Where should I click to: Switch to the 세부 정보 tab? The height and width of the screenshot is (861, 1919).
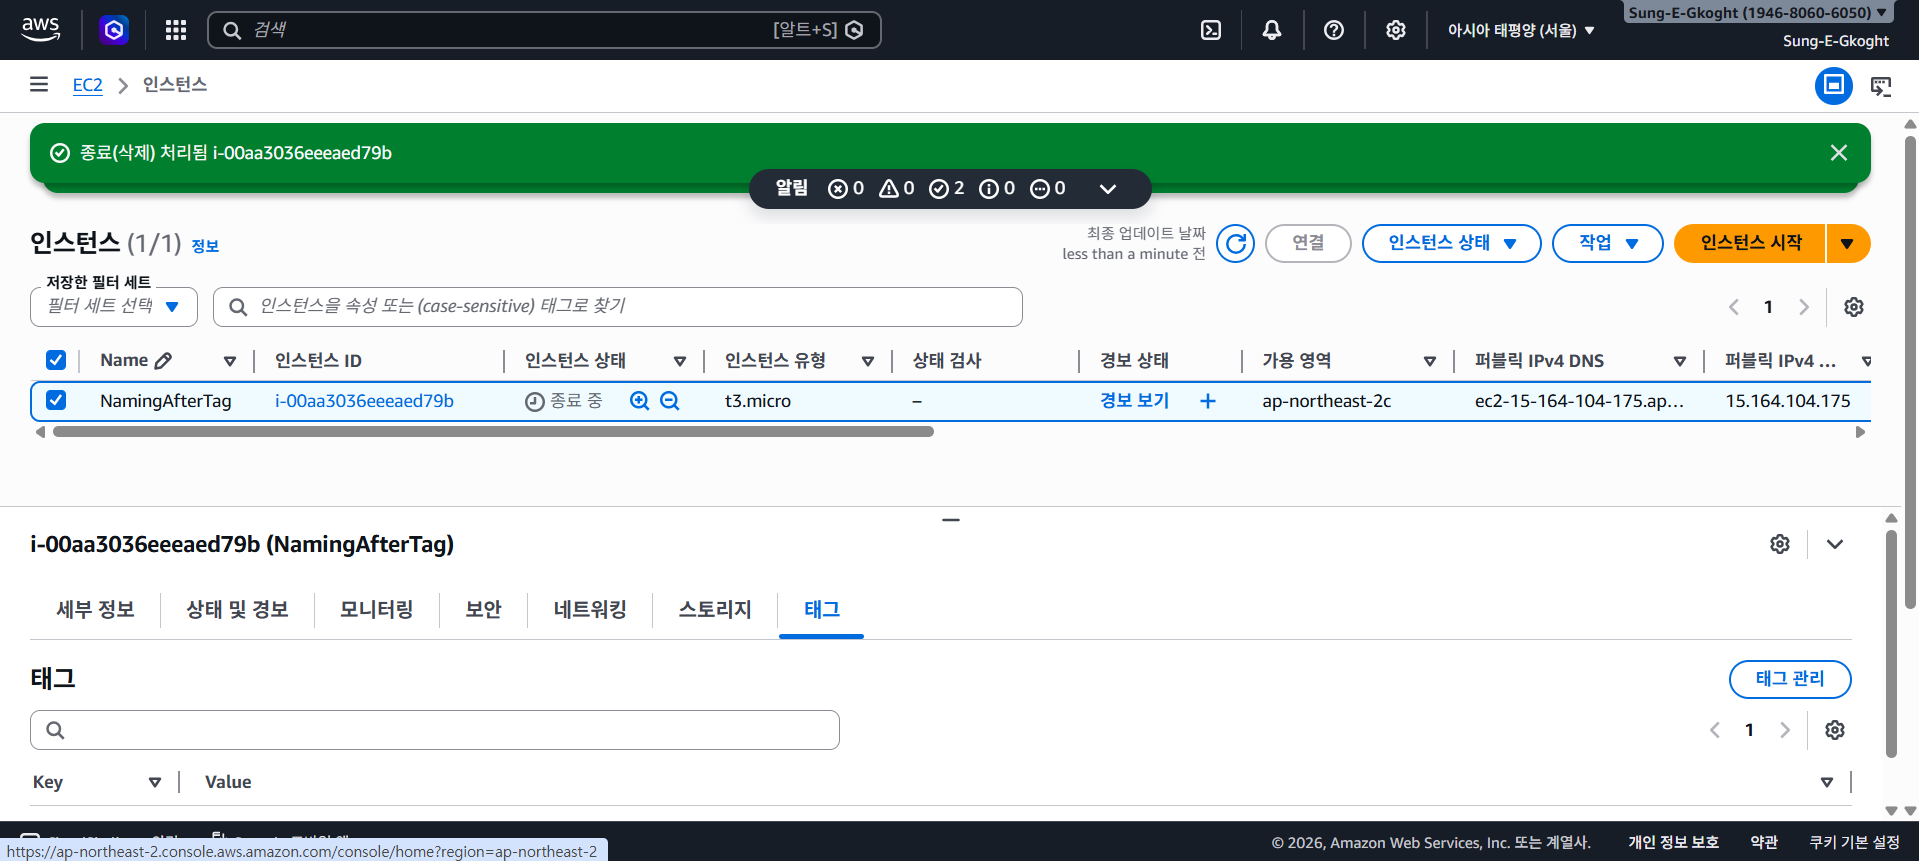95,609
